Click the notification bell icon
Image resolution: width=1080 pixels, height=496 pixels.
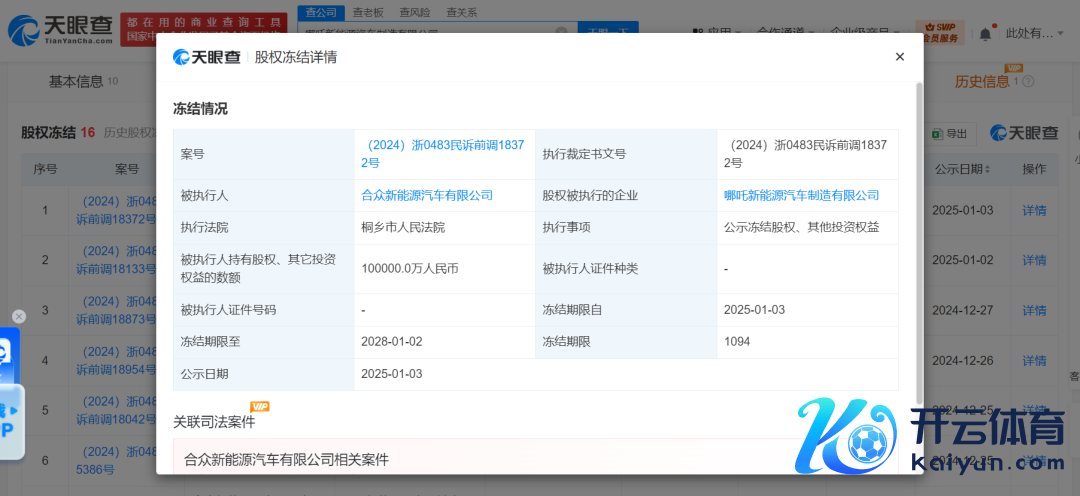(x=985, y=34)
